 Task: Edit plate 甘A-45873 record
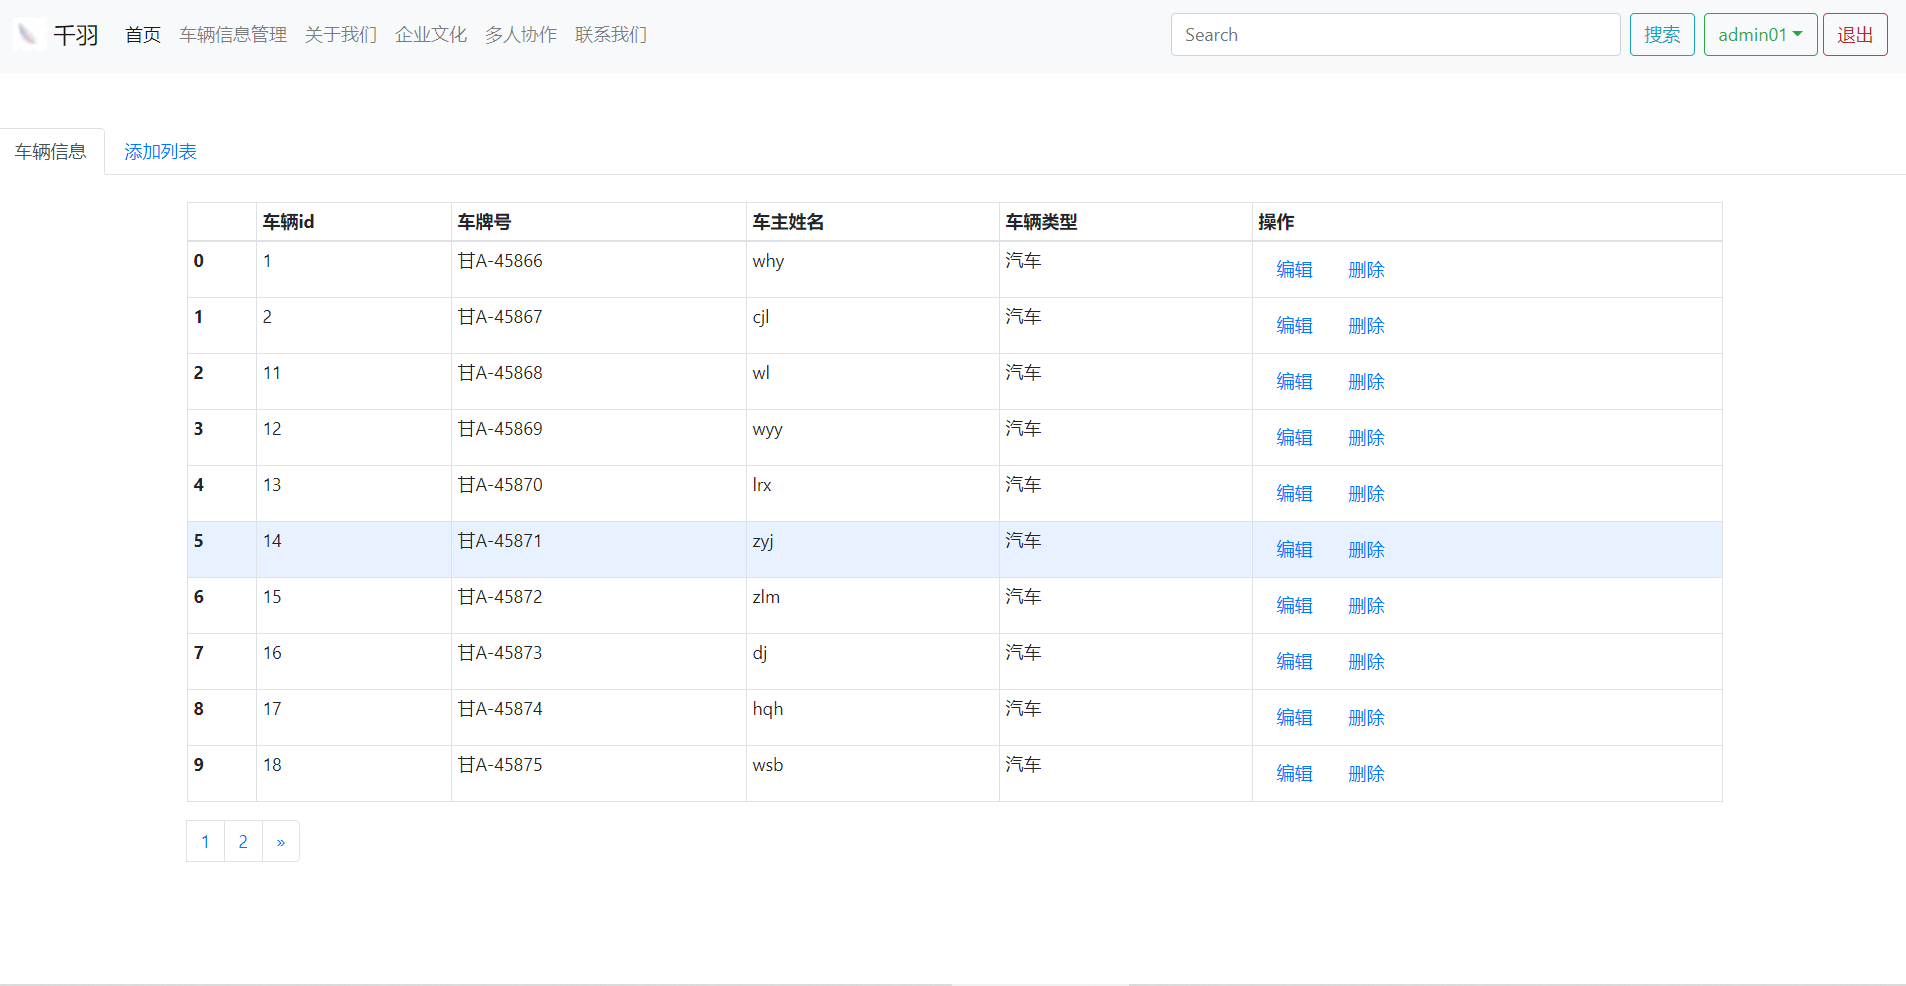[1294, 662]
